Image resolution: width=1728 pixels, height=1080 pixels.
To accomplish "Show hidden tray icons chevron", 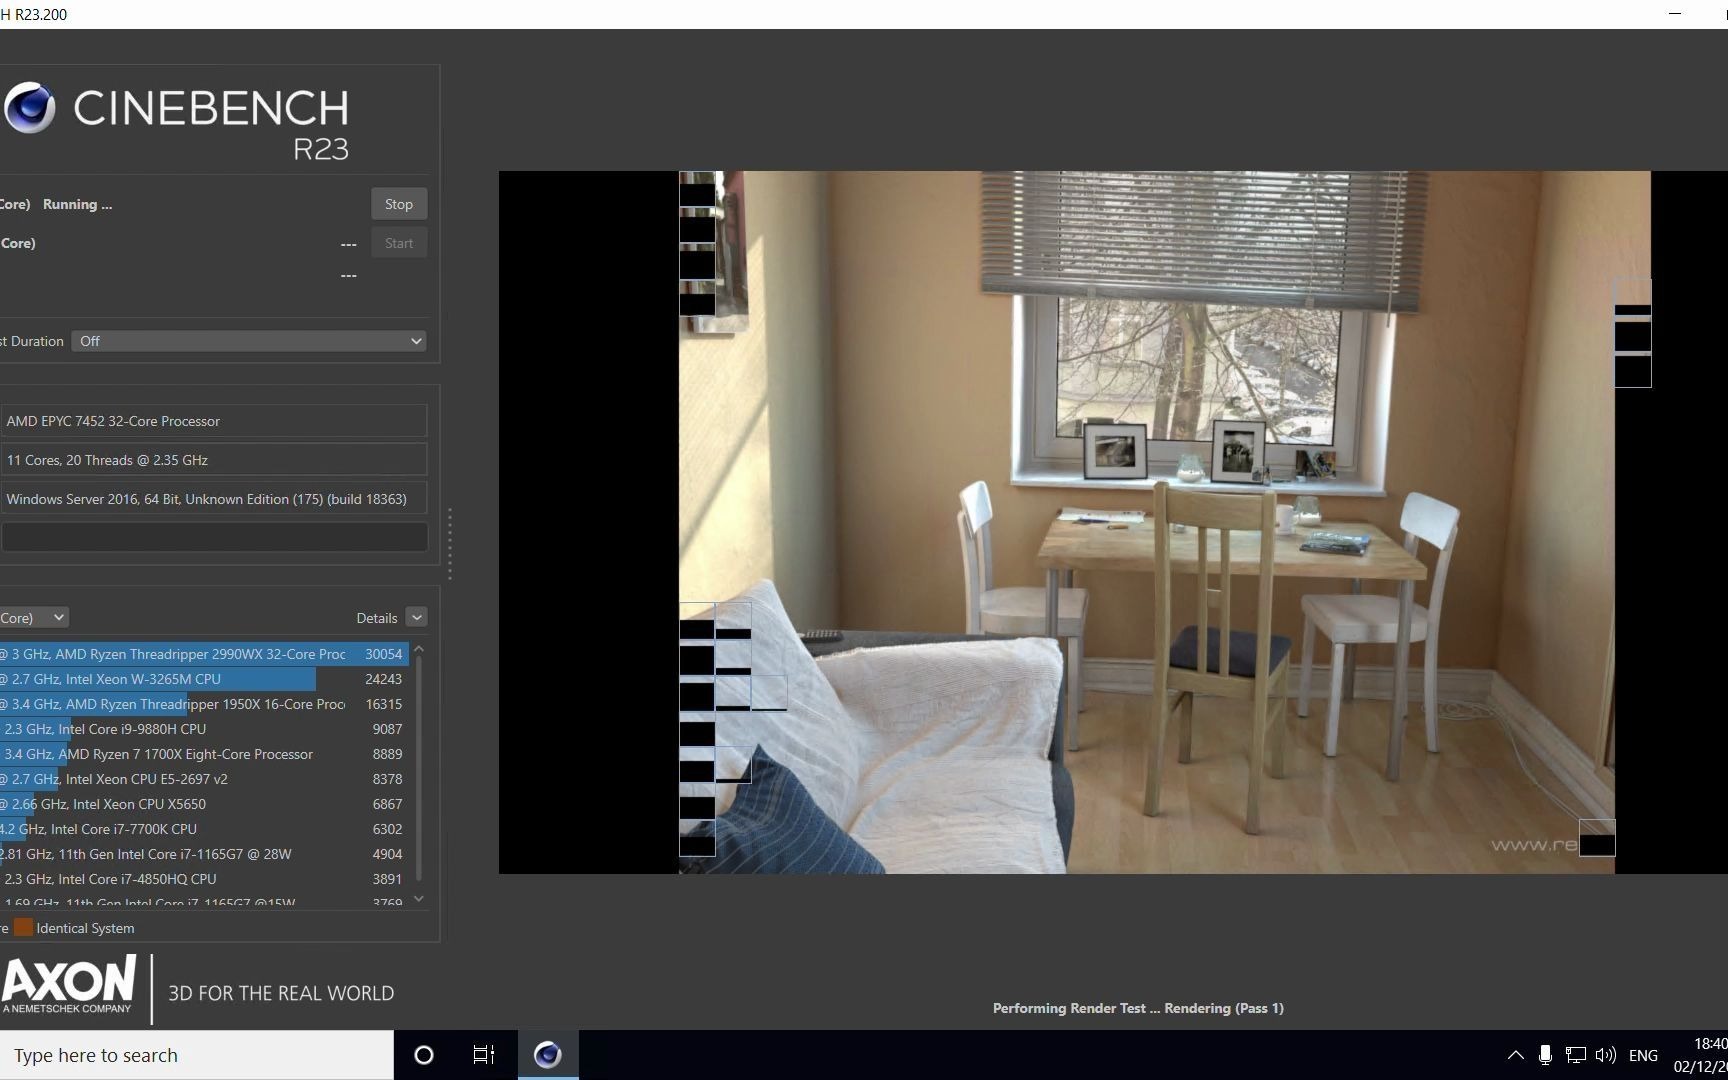I will point(1516,1055).
